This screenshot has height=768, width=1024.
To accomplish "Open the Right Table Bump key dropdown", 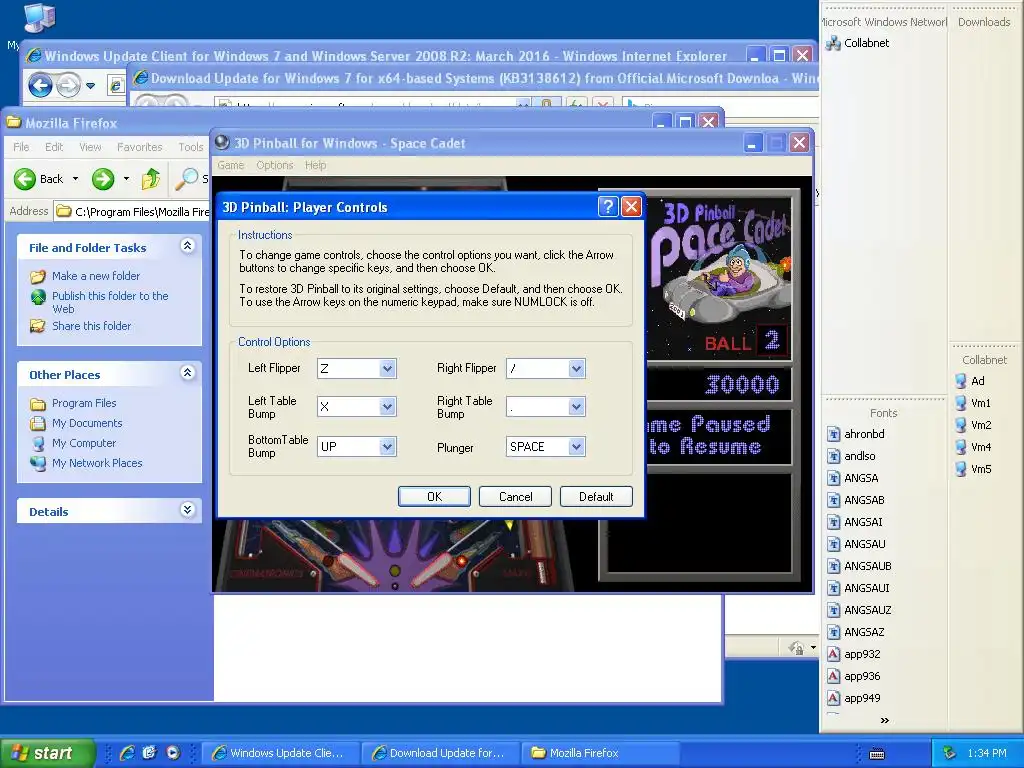I will coord(576,407).
